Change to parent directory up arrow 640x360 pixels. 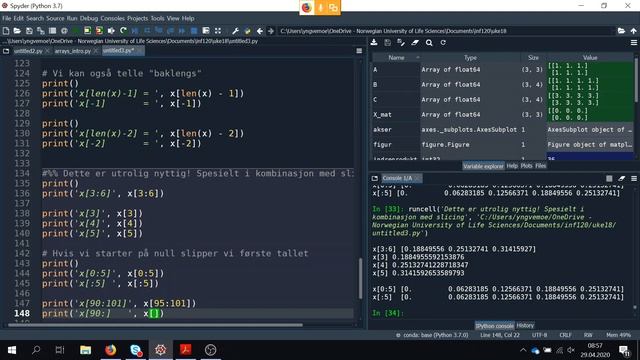tap(633, 31)
